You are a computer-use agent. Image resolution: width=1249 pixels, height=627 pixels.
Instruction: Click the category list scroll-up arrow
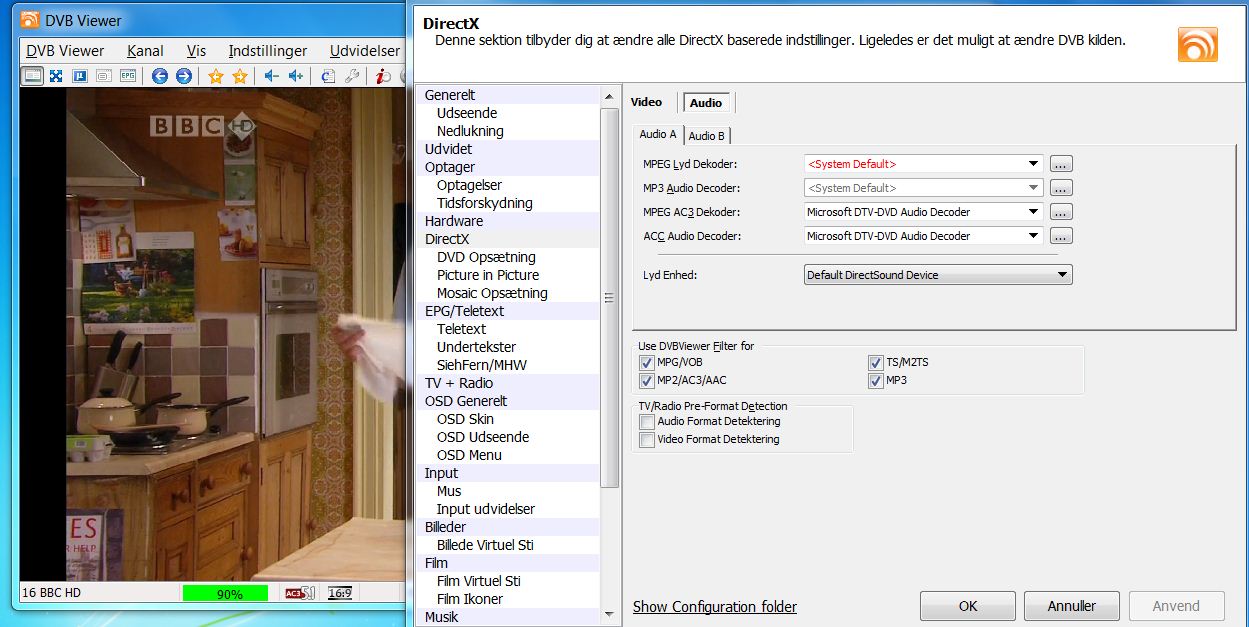click(609, 96)
